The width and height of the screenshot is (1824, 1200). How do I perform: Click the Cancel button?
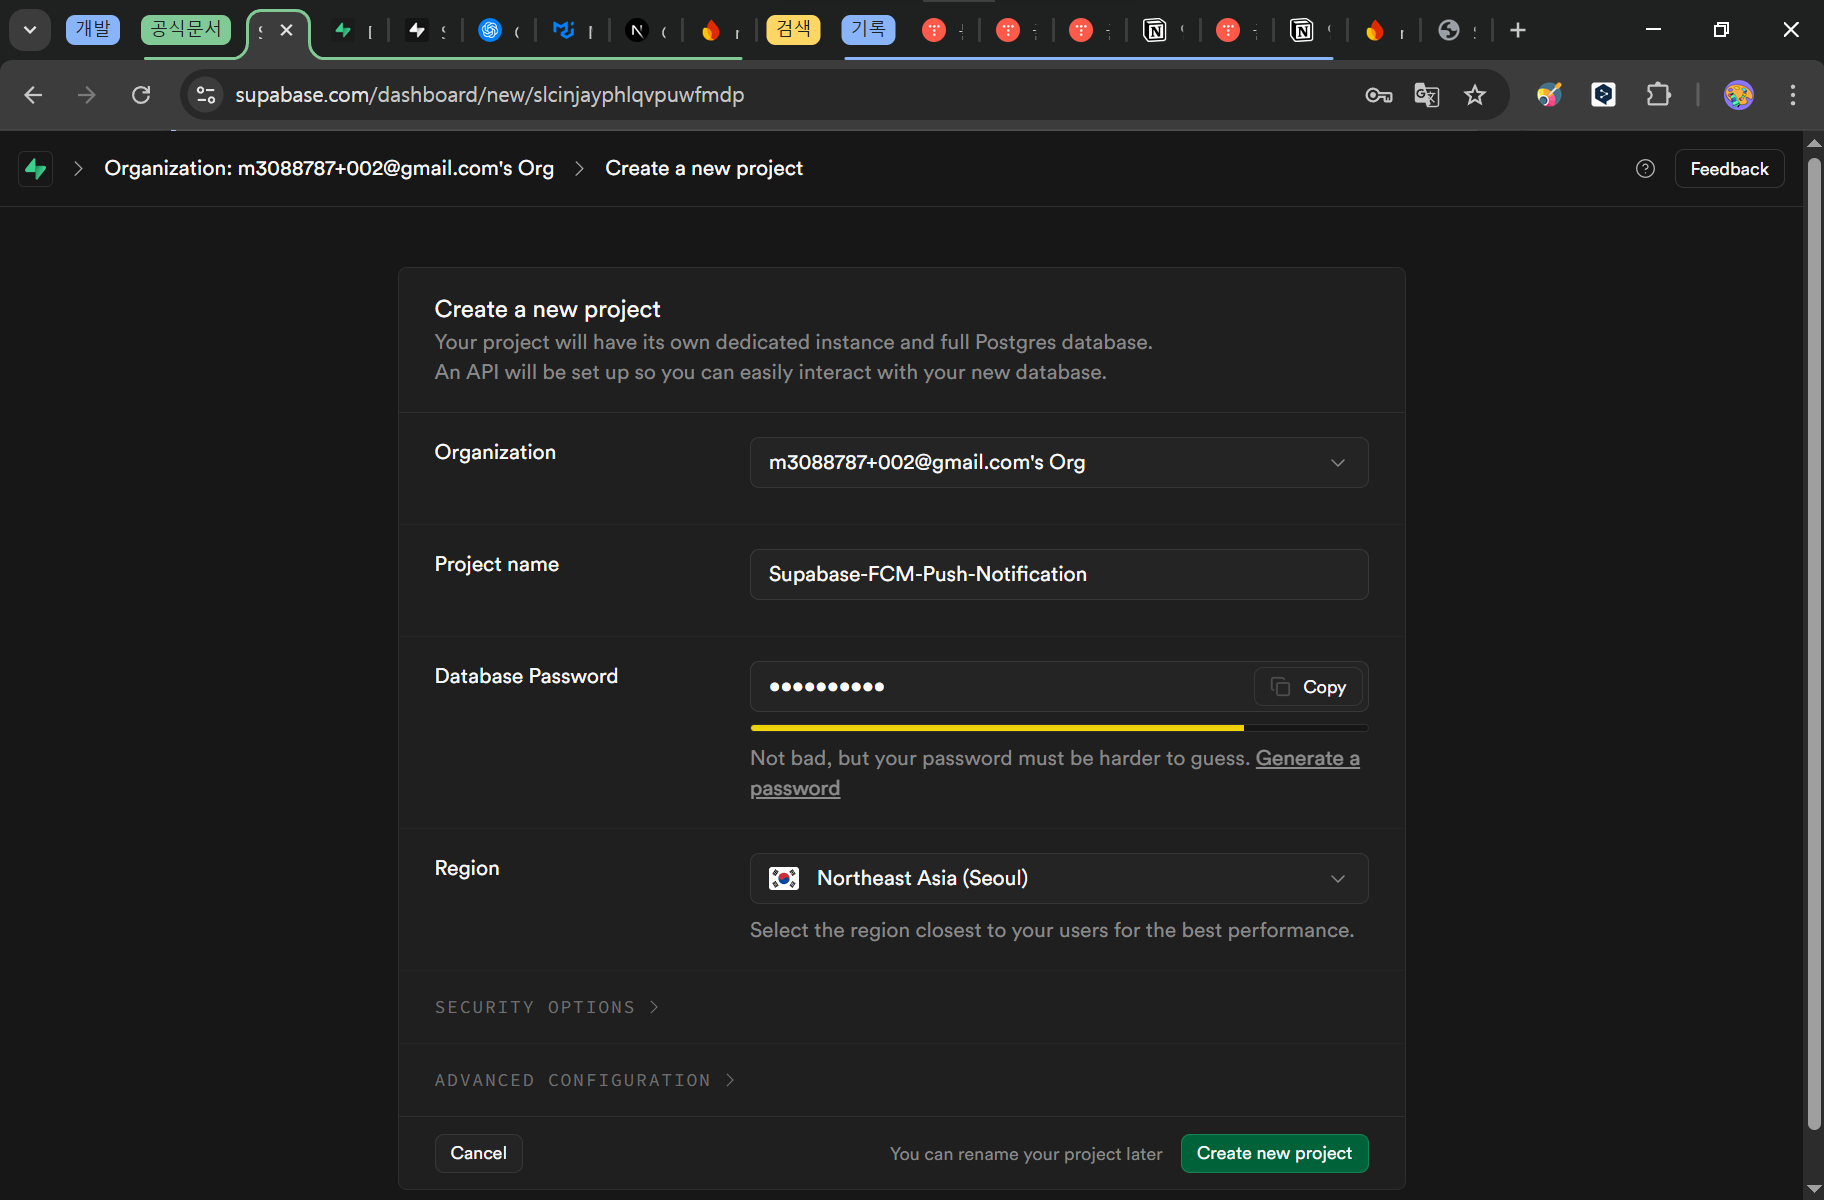pyautogui.click(x=478, y=1153)
